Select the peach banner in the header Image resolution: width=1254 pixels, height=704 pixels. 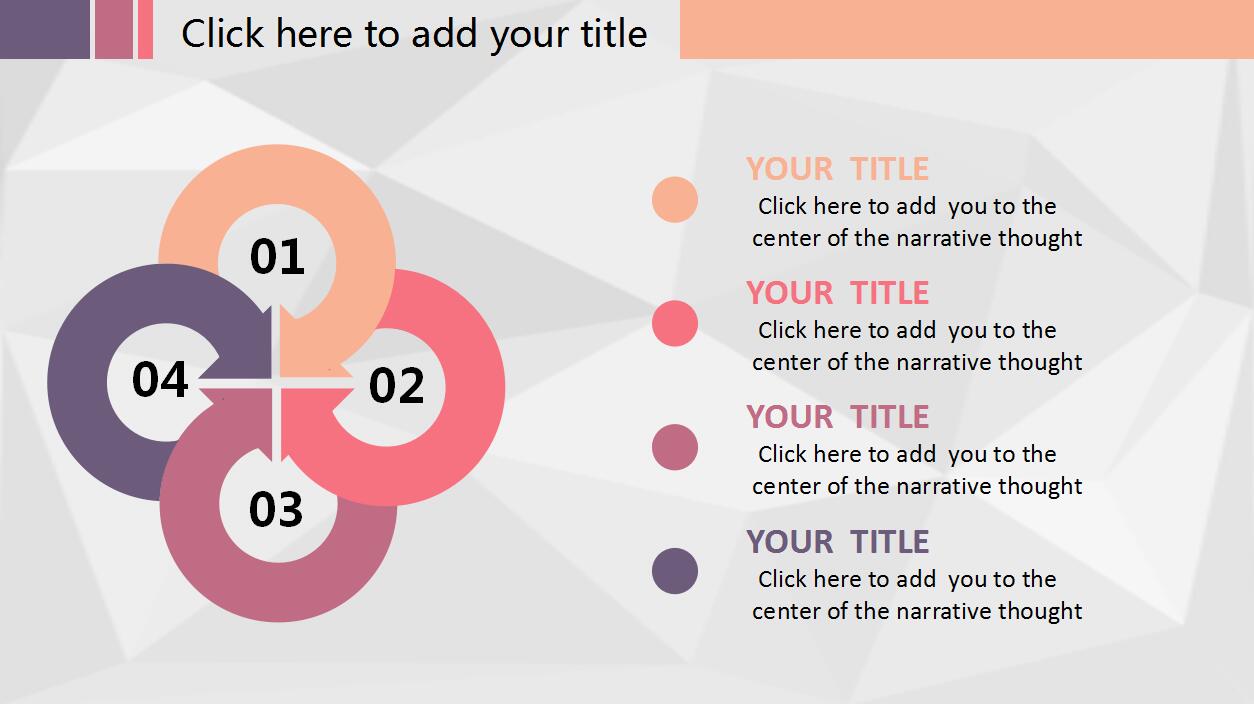click(x=966, y=29)
